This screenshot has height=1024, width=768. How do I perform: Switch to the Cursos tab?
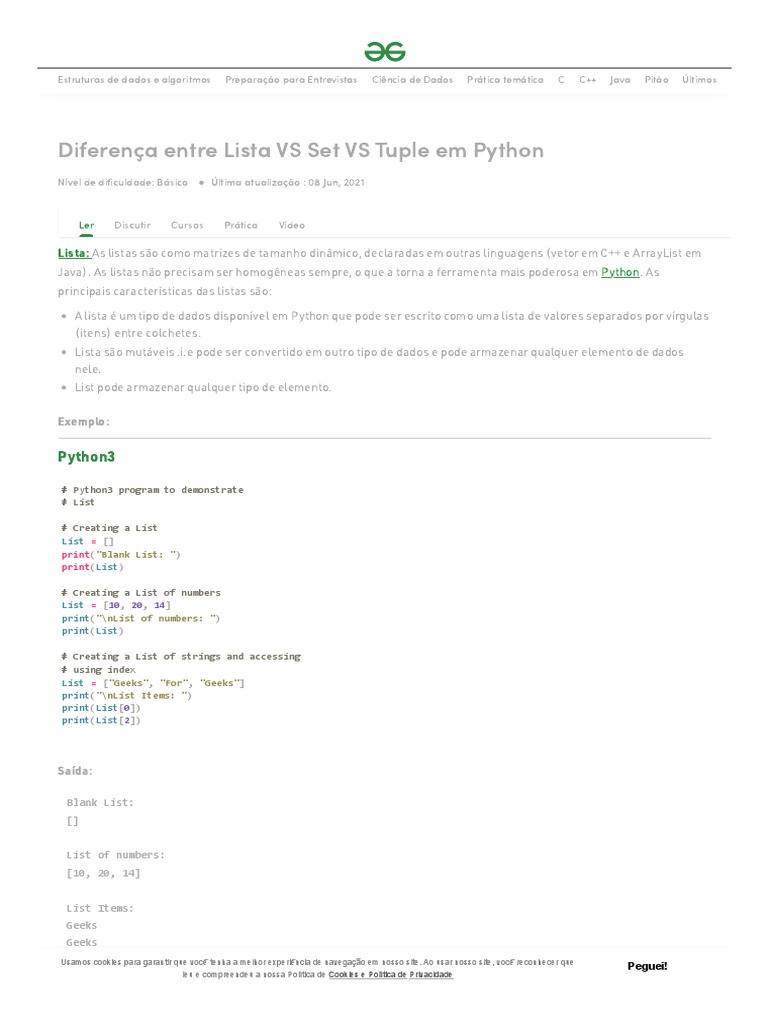coord(187,225)
